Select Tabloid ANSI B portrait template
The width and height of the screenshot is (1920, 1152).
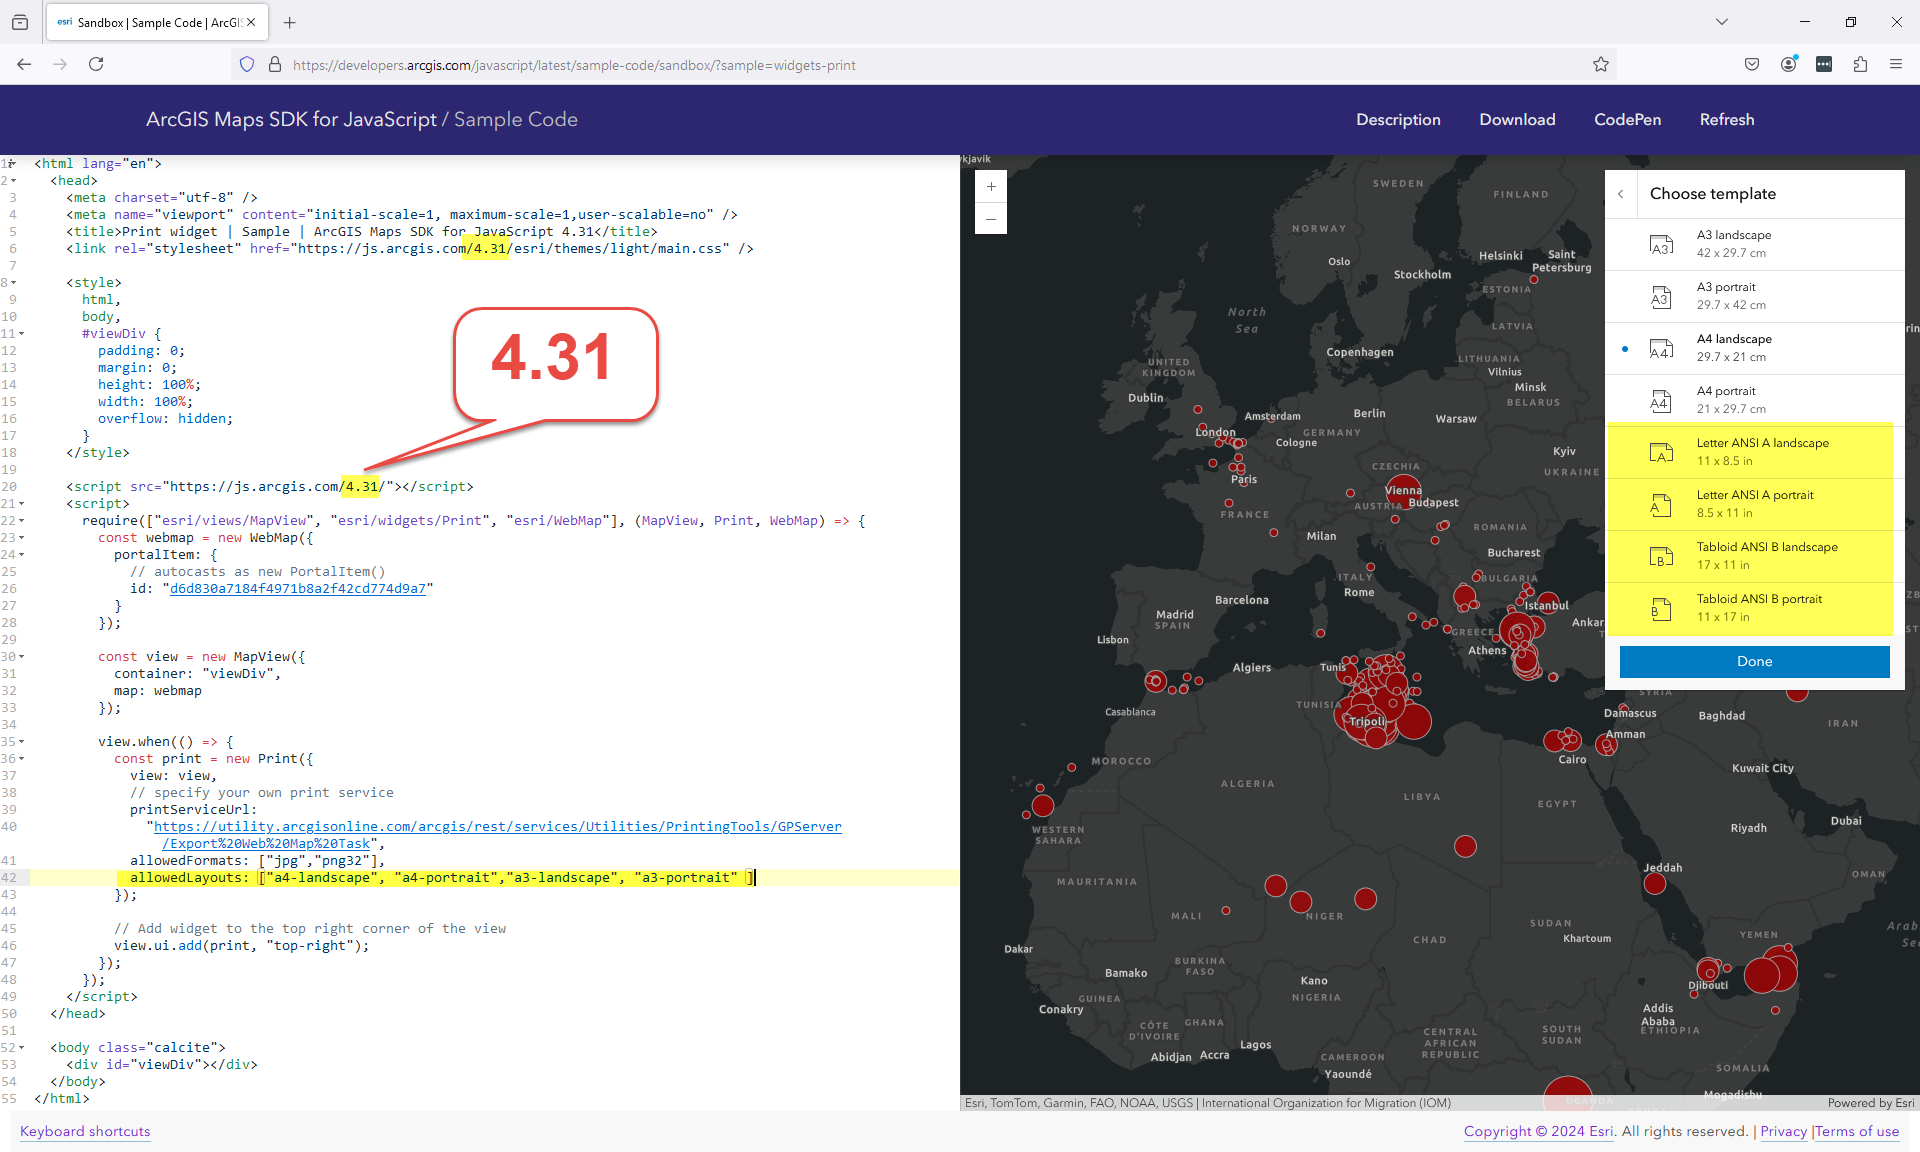click(1755, 608)
